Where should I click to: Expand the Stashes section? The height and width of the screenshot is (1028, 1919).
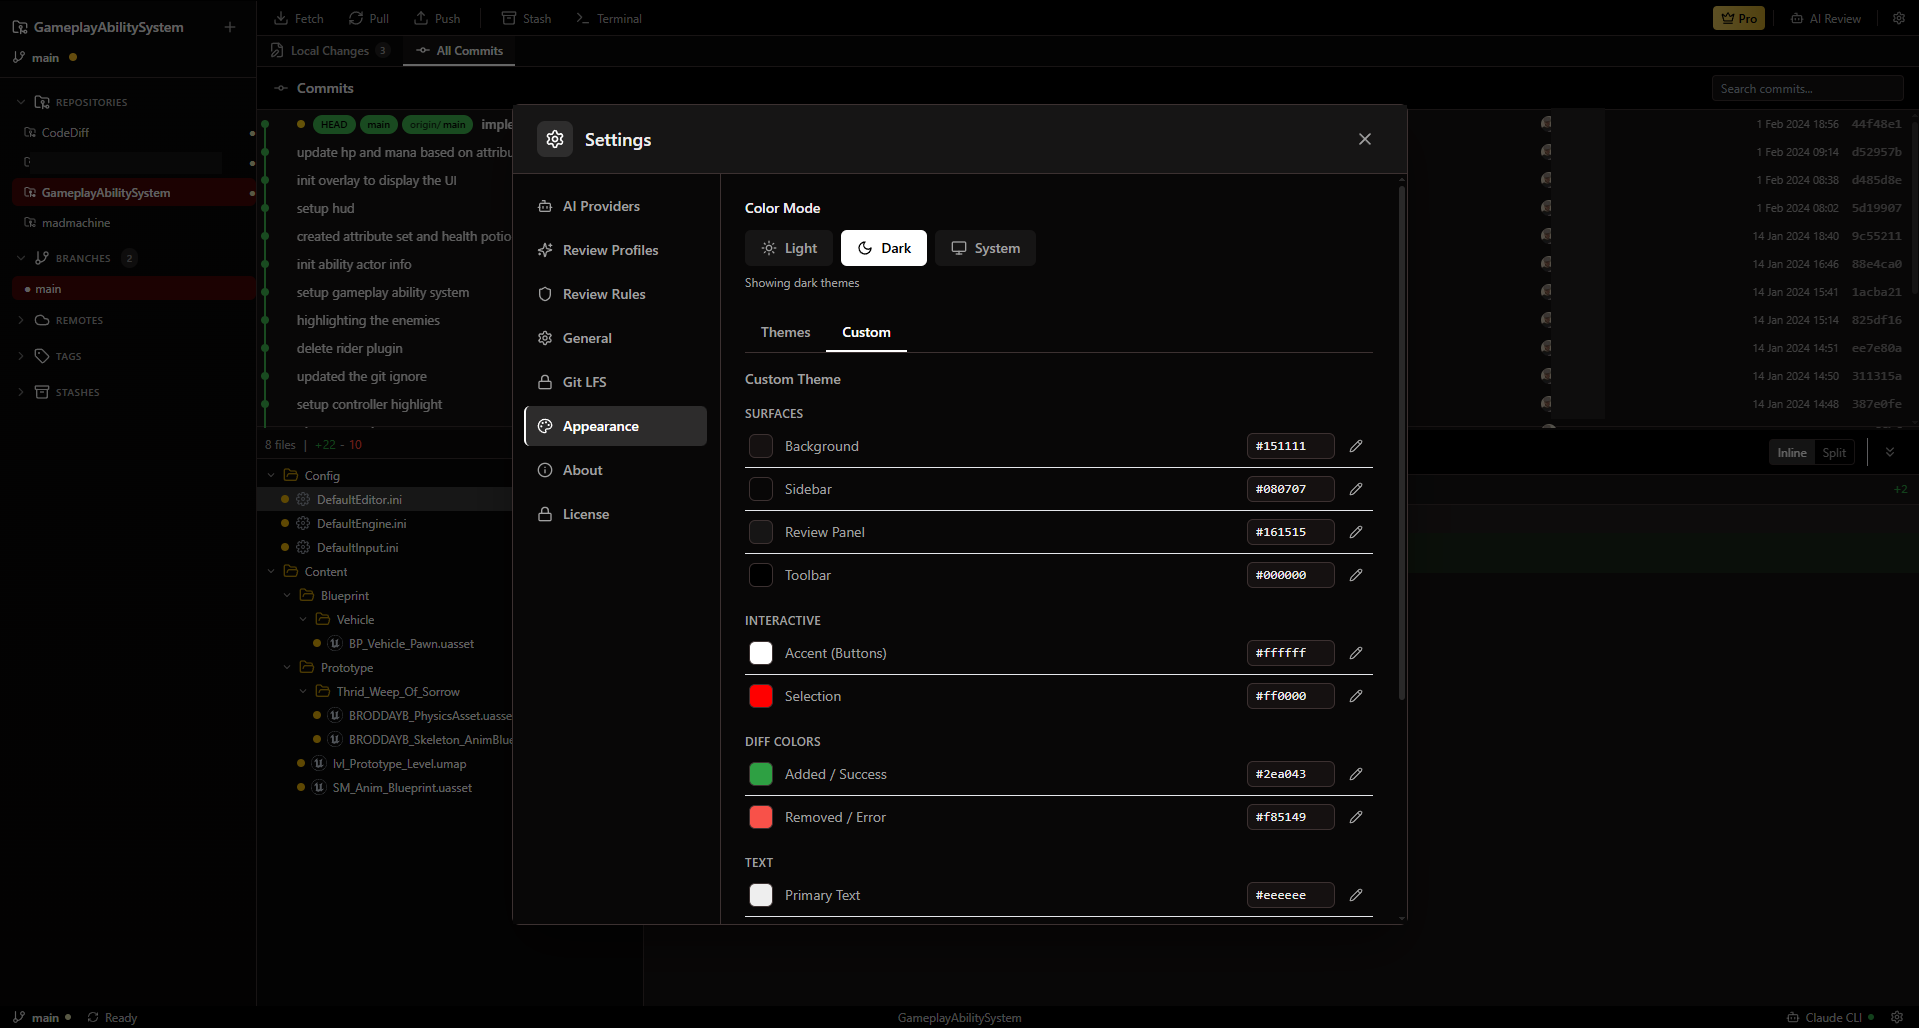click(21, 392)
